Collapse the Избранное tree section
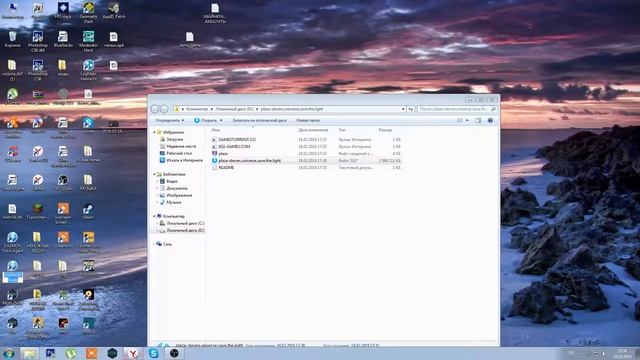This screenshot has width=640, height=360. point(154,132)
